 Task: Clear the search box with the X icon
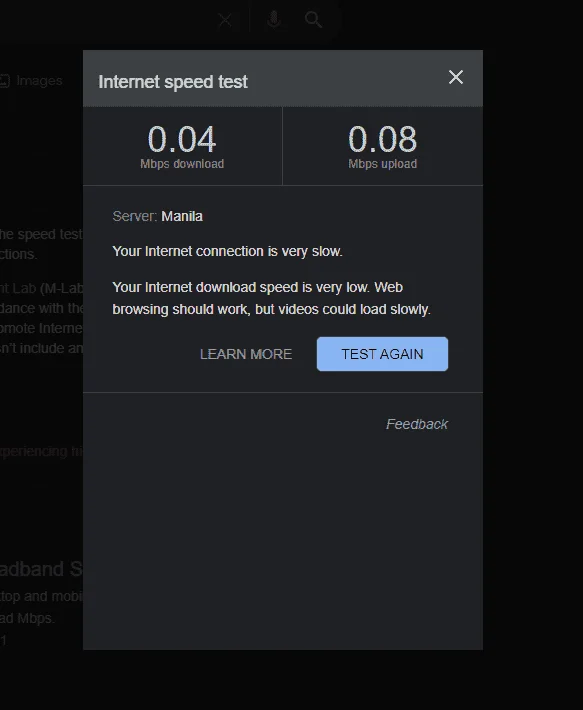pyautogui.click(x=225, y=20)
